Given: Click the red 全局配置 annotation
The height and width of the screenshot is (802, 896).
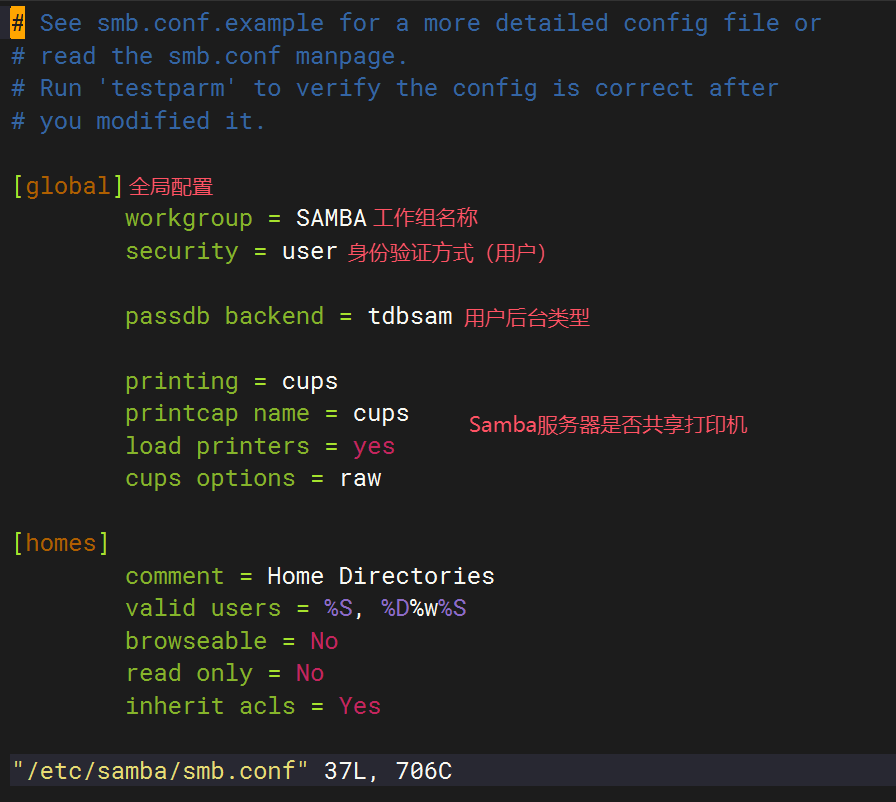Looking at the screenshot, I should (171, 187).
